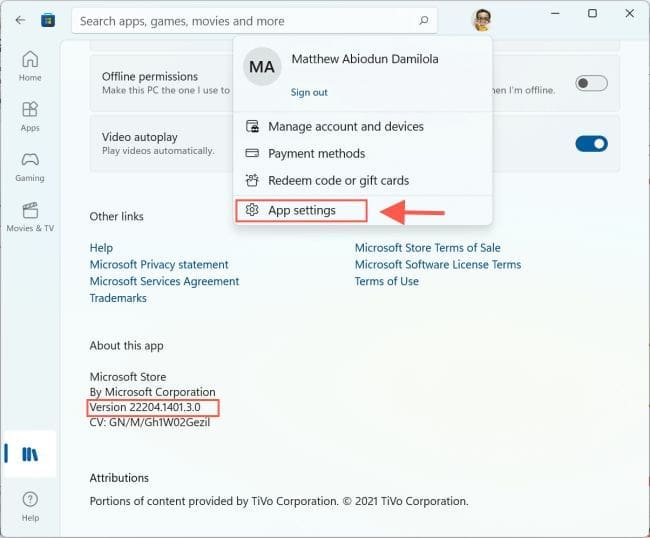Open Movies & TV section

[x=30, y=216]
